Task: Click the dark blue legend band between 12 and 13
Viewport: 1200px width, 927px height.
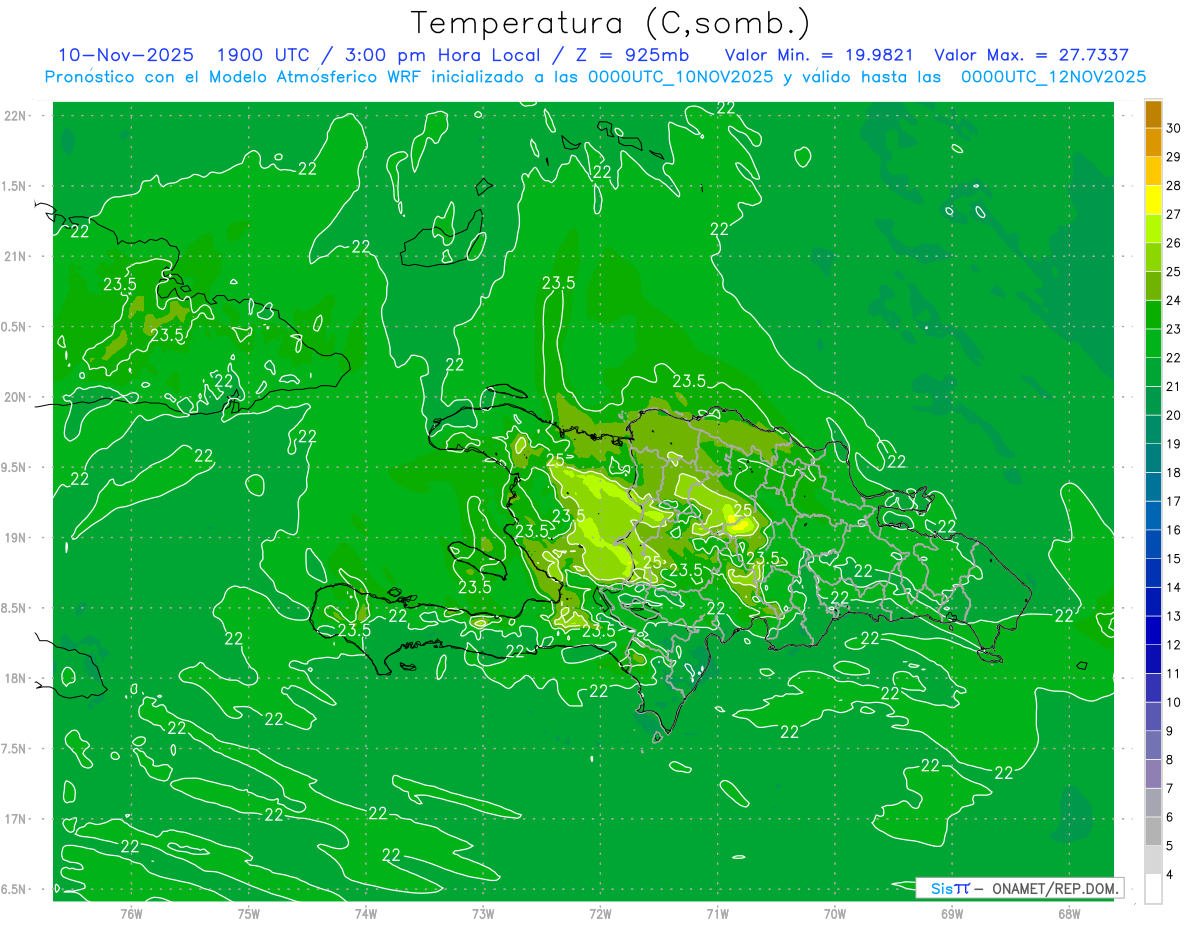Action: click(1153, 630)
